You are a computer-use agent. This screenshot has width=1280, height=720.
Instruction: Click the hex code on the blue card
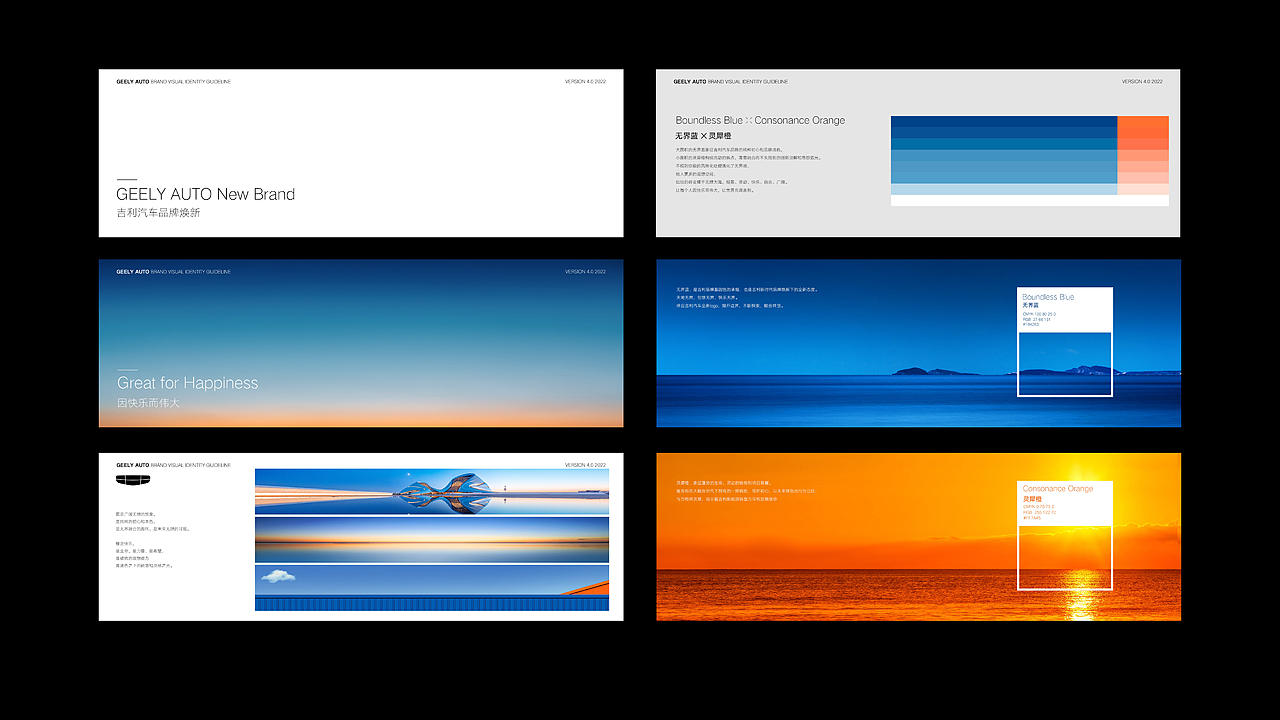1031,324
